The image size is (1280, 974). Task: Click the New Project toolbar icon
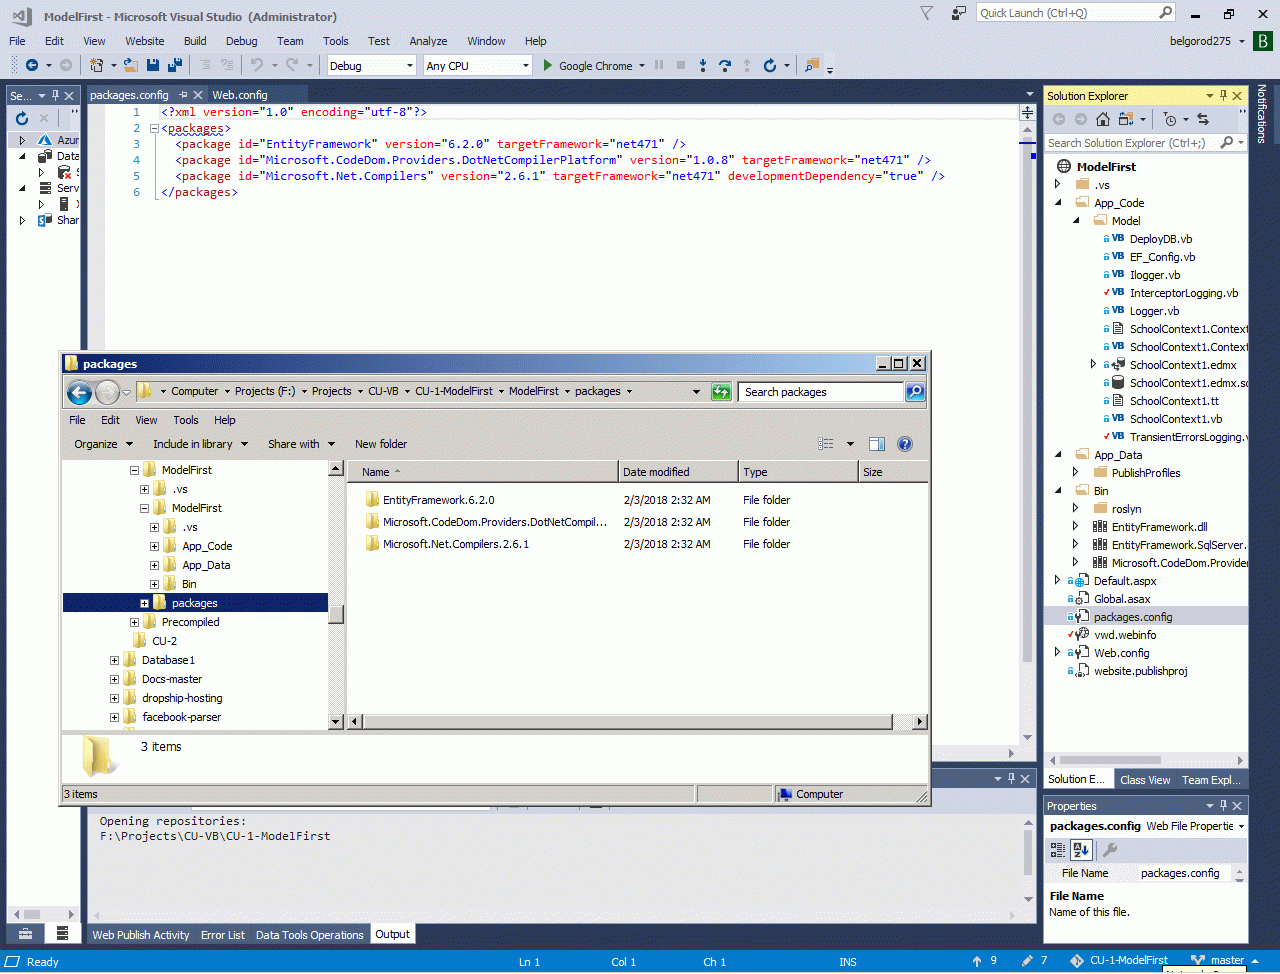pyautogui.click(x=97, y=65)
